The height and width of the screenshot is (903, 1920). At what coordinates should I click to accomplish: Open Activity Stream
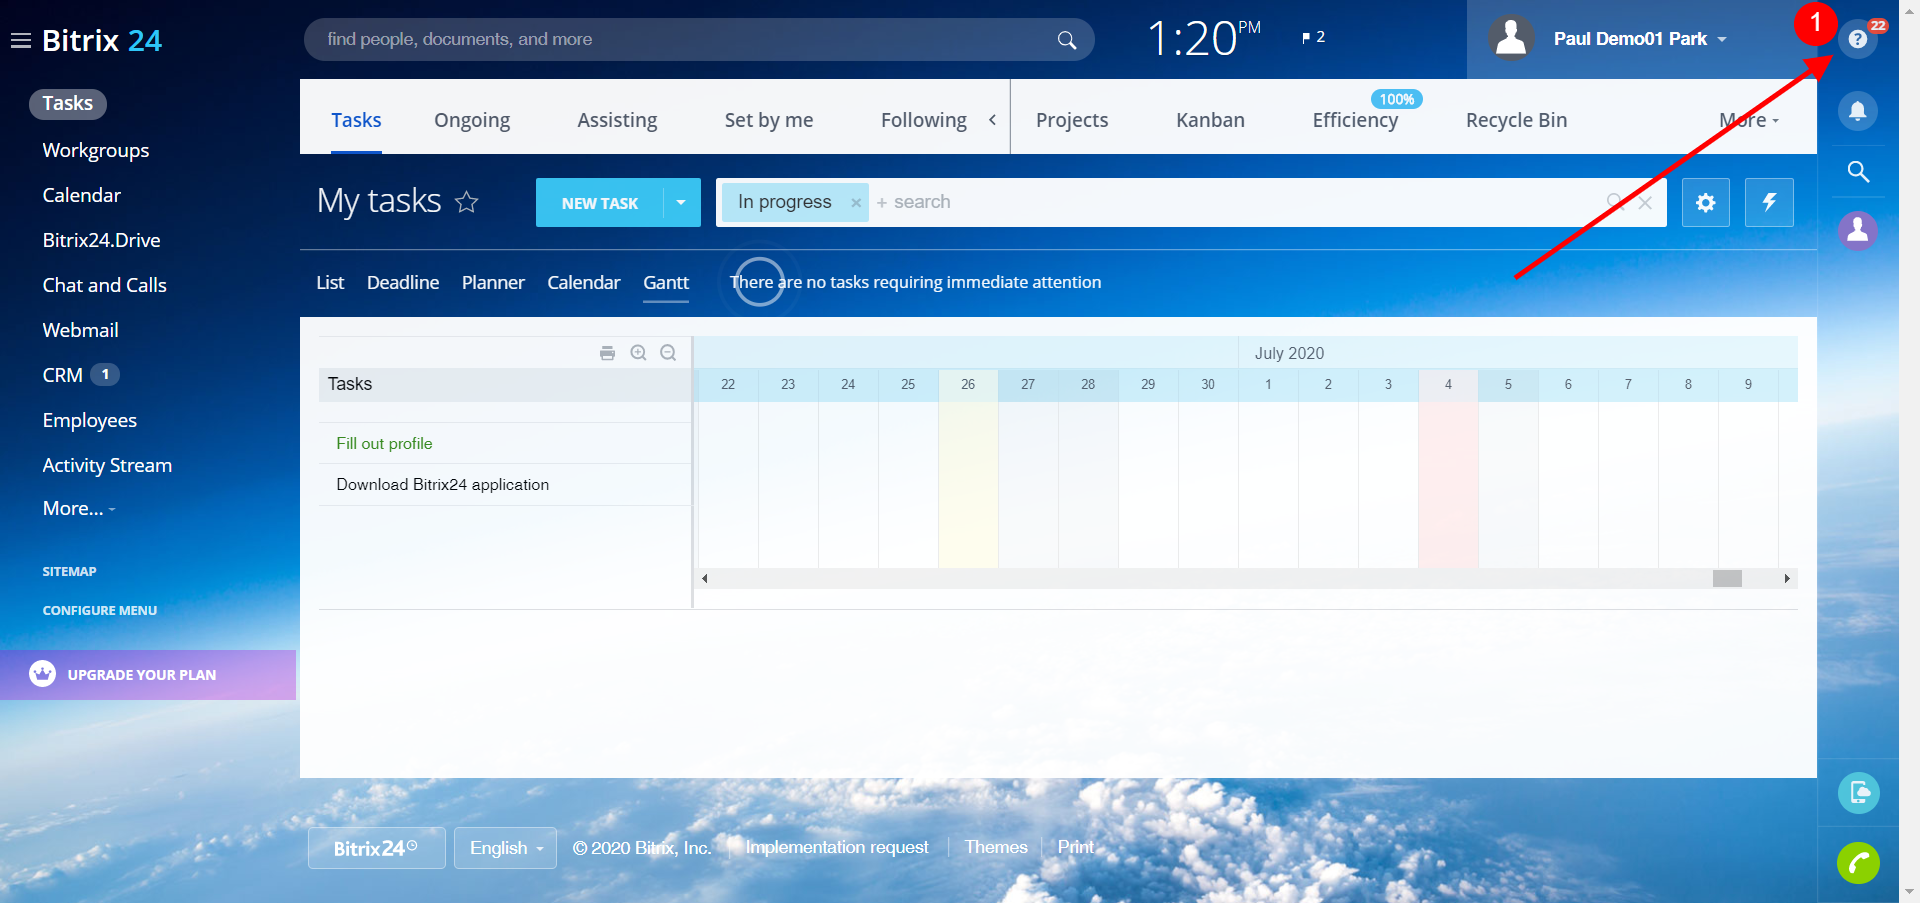[x=107, y=465]
